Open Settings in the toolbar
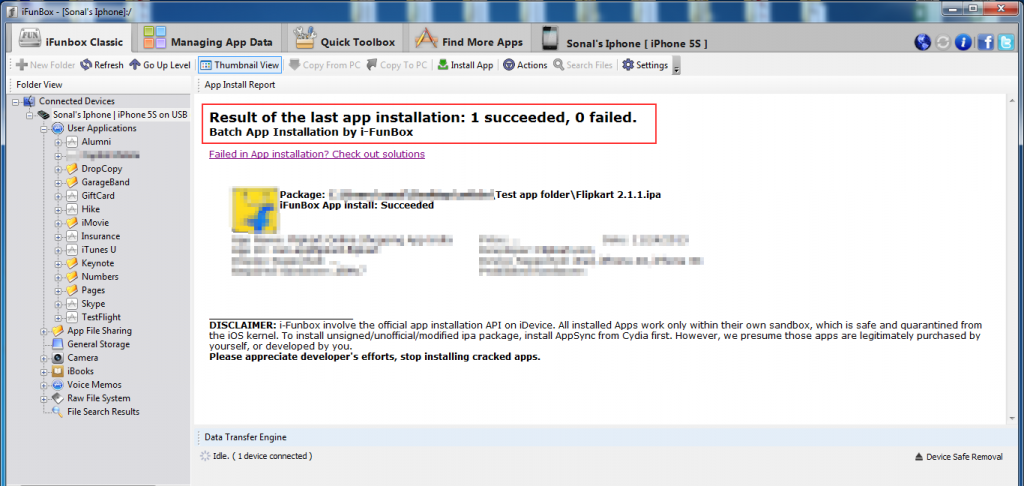1024x486 pixels. [x=645, y=65]
